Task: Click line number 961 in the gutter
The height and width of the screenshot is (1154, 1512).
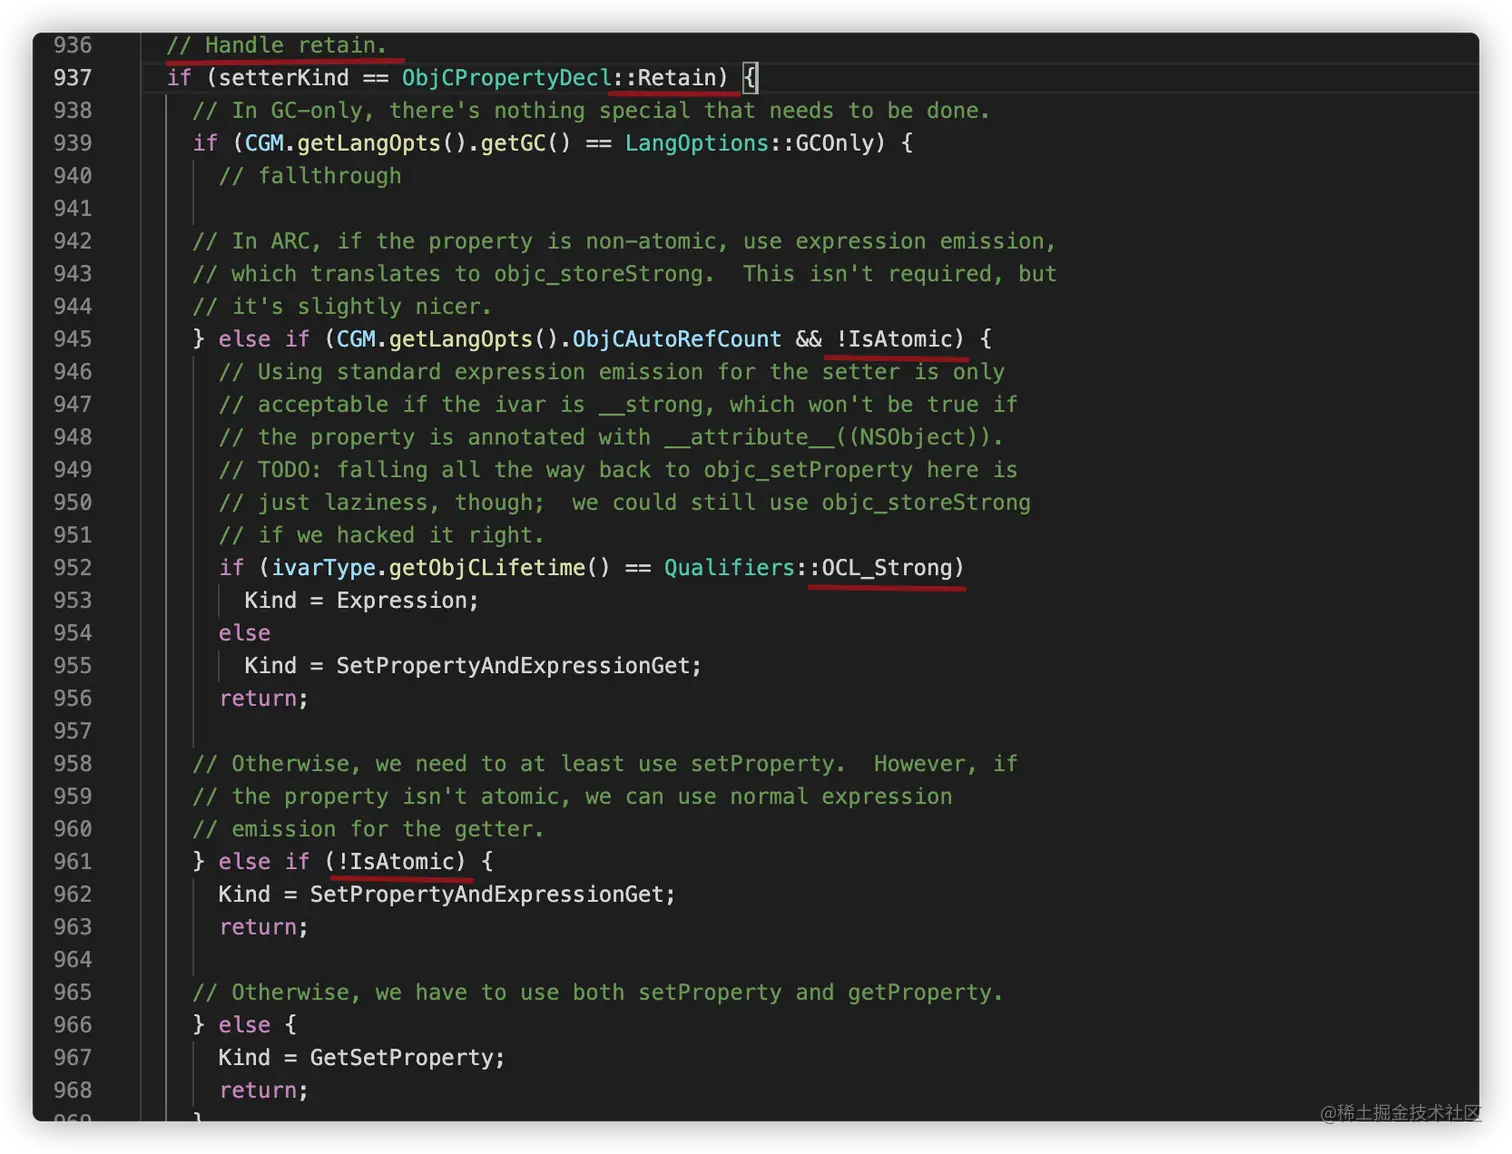Action: click(x=72, y=862)
